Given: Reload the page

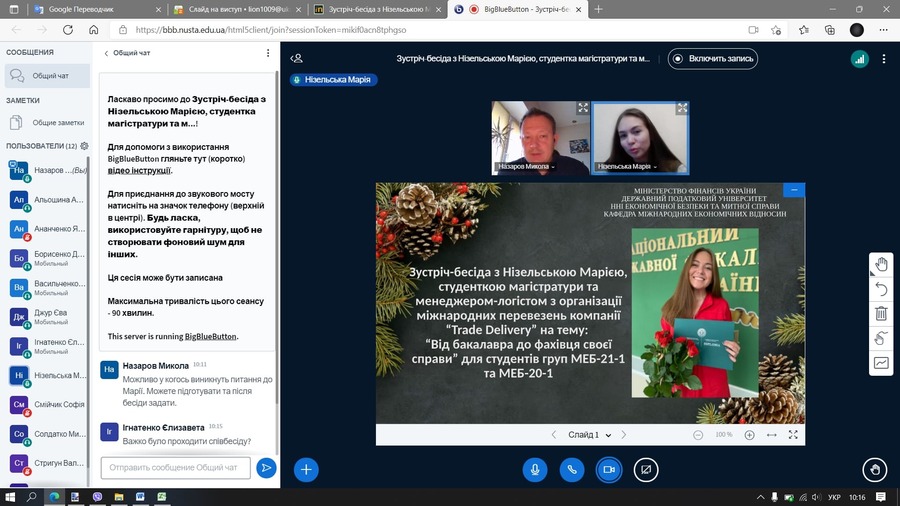Looking at the screenshot, I should coord(68,30).
